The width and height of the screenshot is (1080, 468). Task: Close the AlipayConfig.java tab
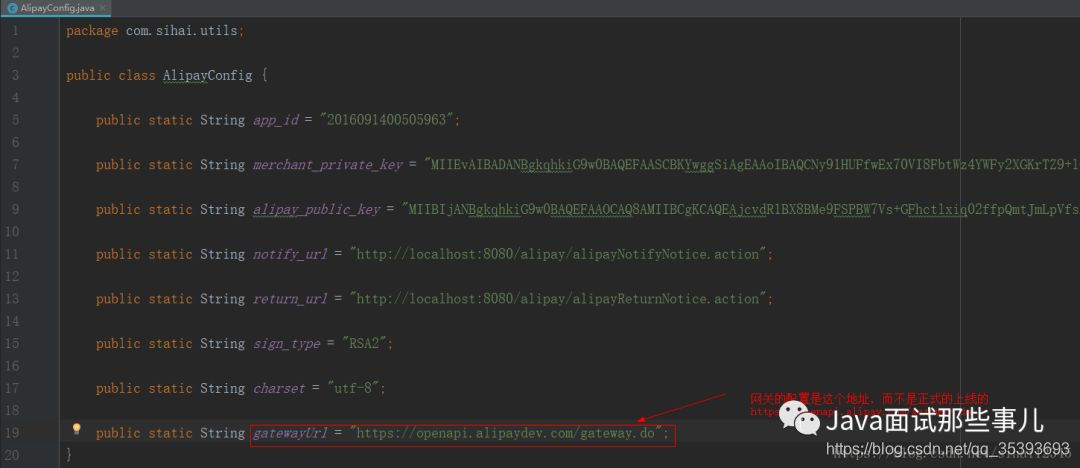[103, 9]
